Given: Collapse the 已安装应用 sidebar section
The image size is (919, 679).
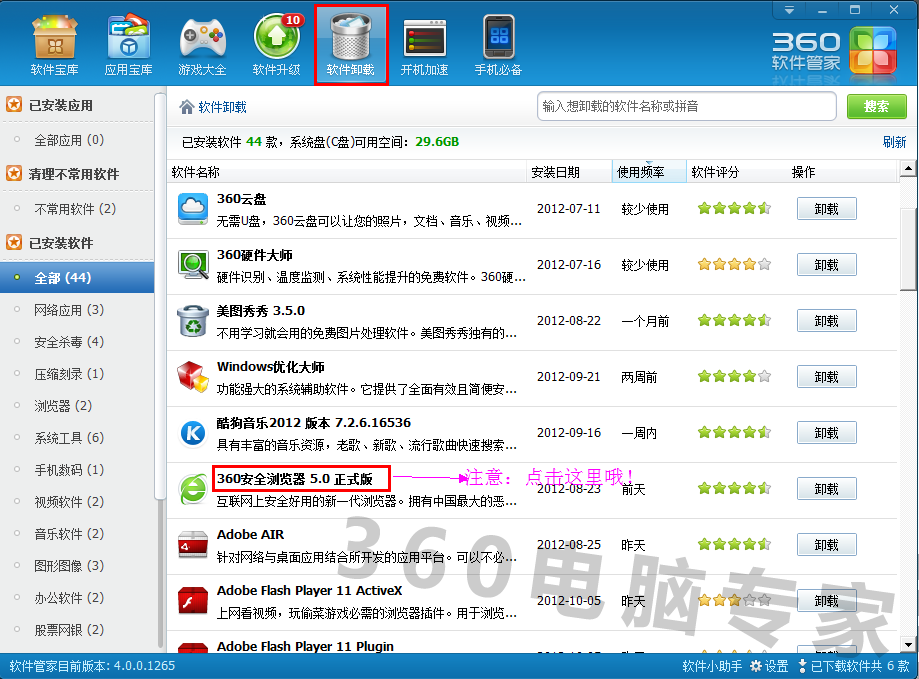Looking at the screenshot, I should coord(60,105).
